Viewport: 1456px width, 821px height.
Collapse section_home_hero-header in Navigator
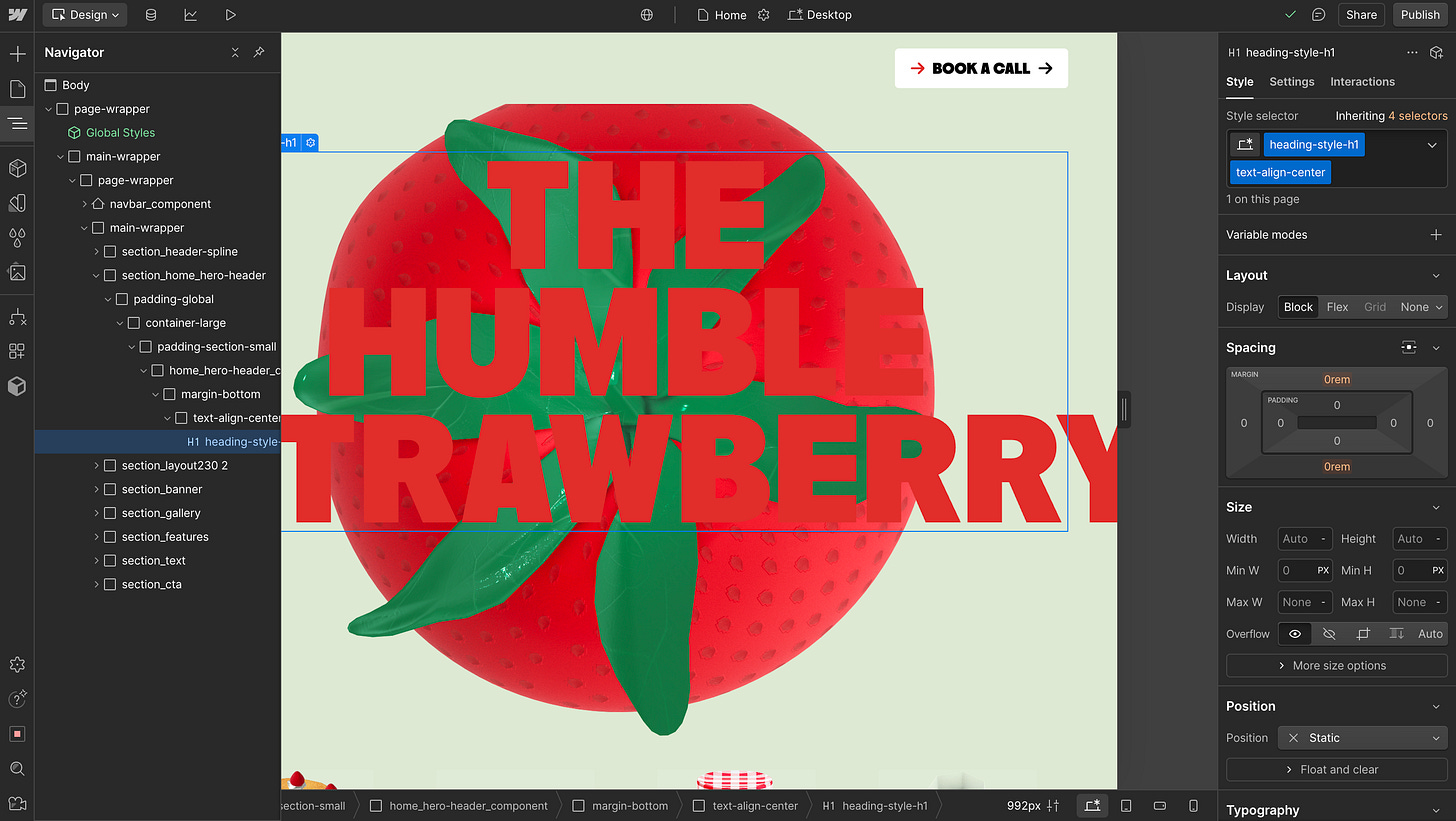tap(96, 275)
